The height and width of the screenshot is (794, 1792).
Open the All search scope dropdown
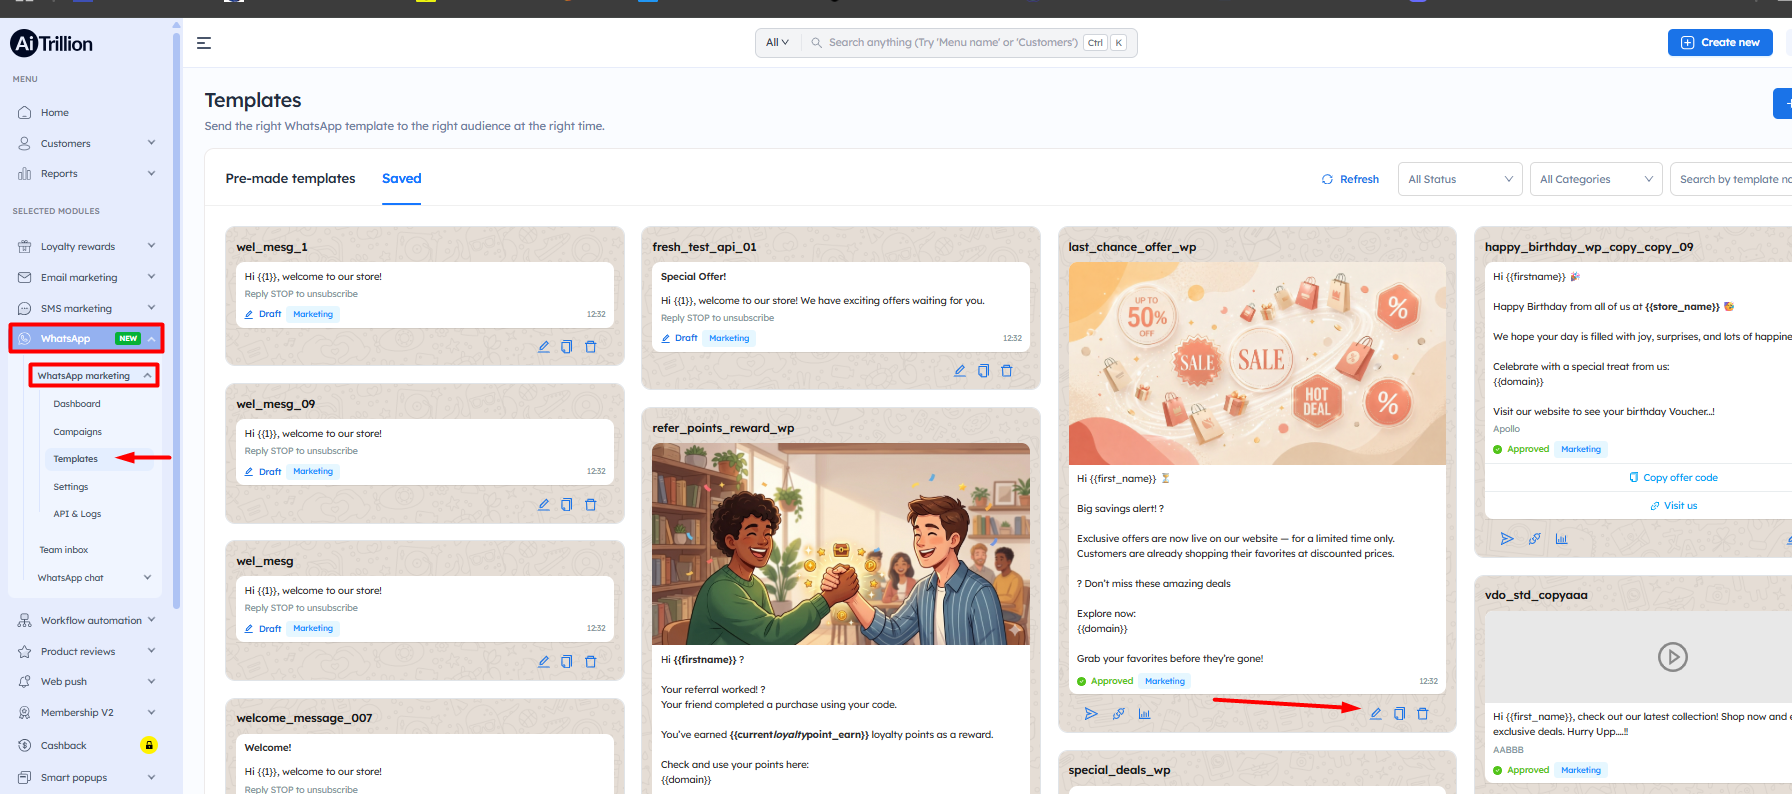[x=777, y=43]
